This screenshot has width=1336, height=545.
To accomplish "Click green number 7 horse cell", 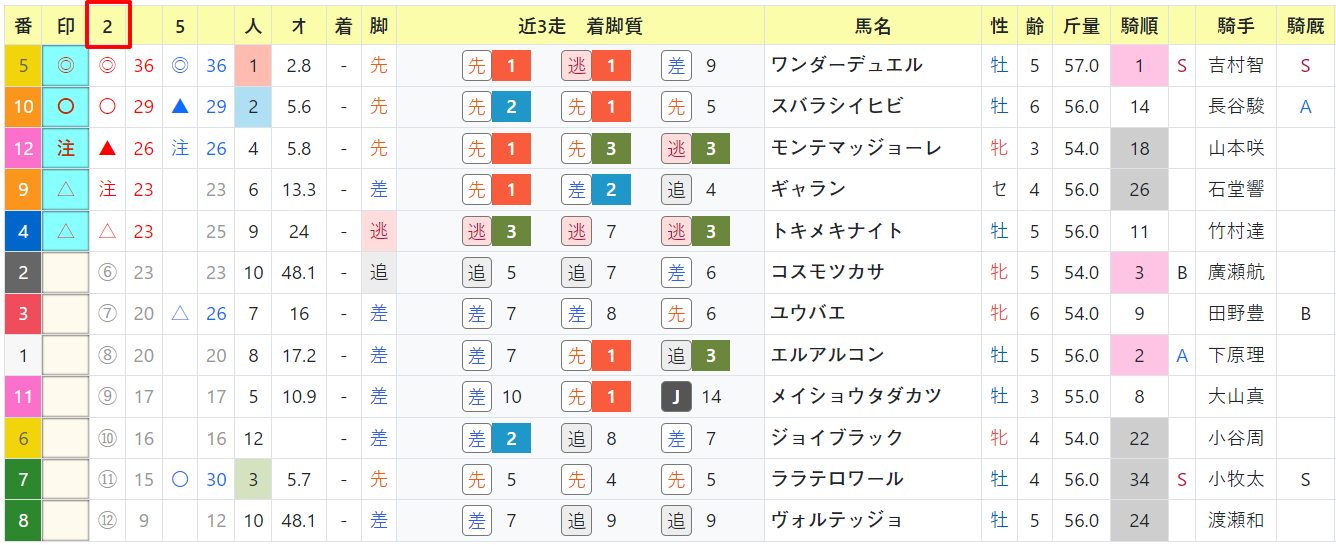I will click(23, 480).
